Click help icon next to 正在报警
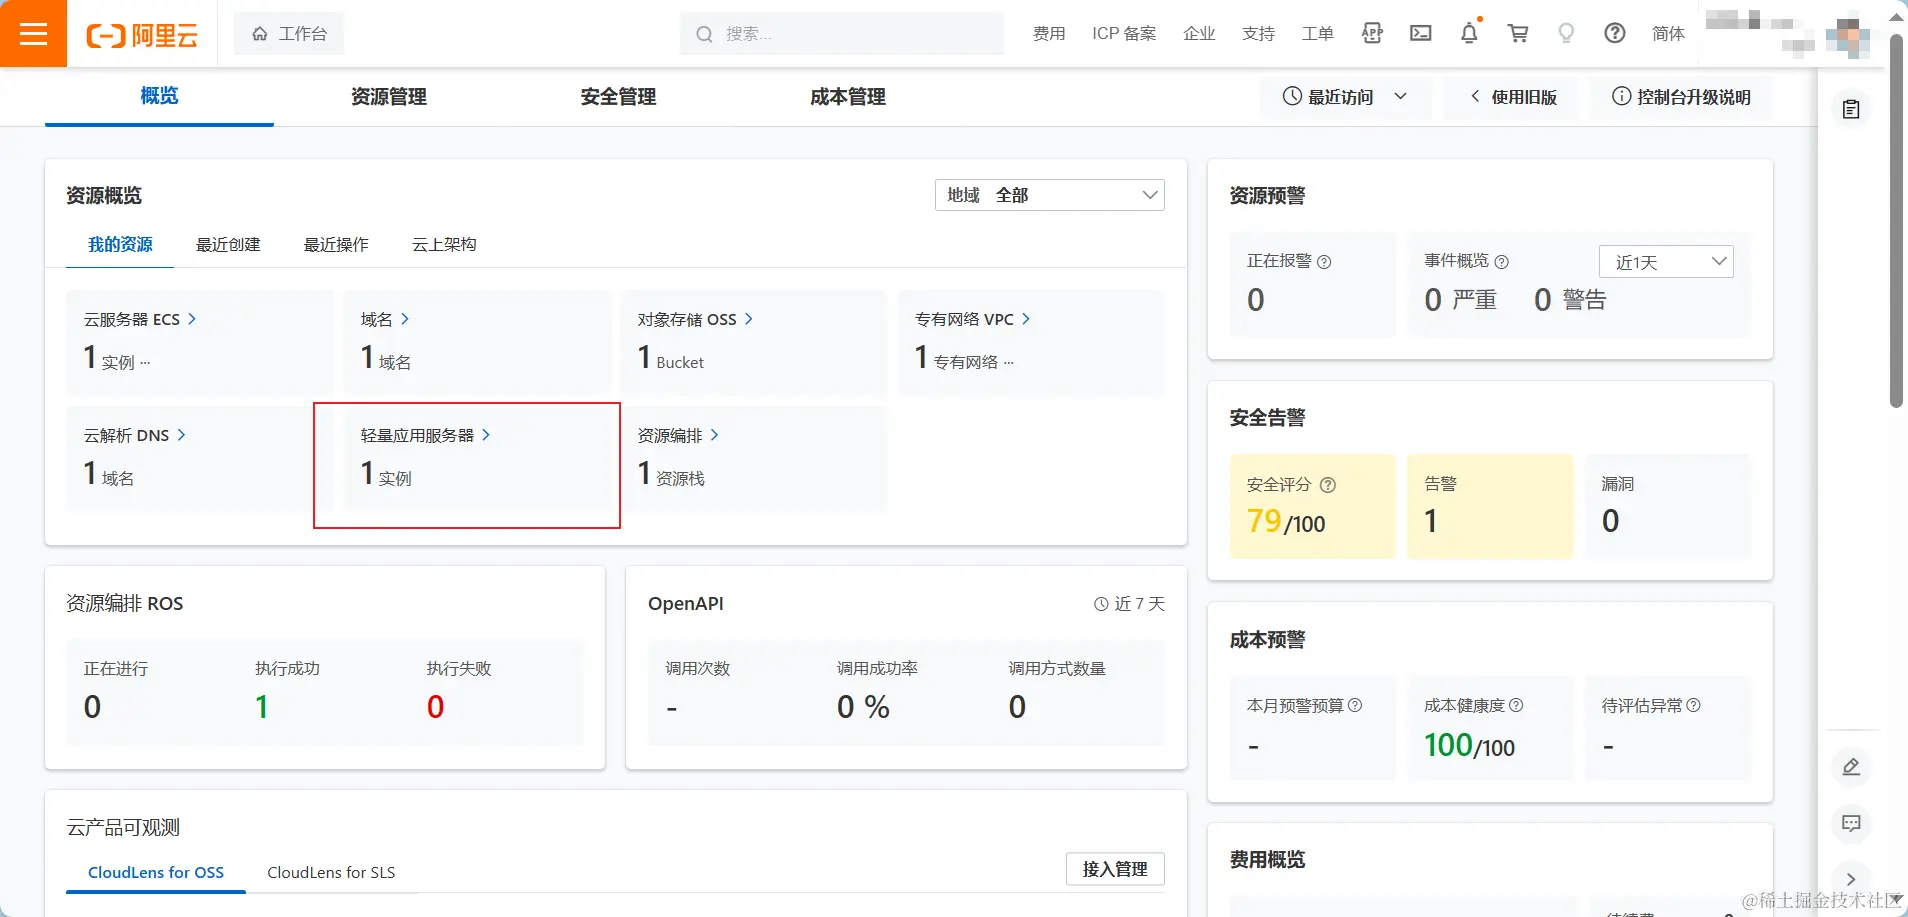This screenshot has height=917, width=1908. [x=1324, y=262]
